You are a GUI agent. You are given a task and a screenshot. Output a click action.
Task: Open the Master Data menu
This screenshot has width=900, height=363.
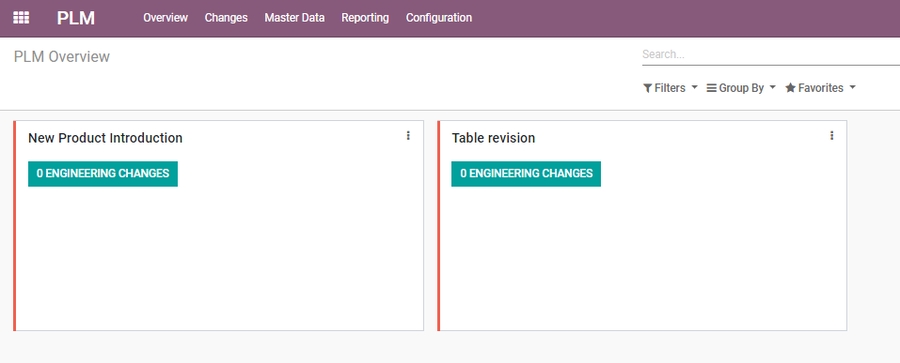click(294, 18)
